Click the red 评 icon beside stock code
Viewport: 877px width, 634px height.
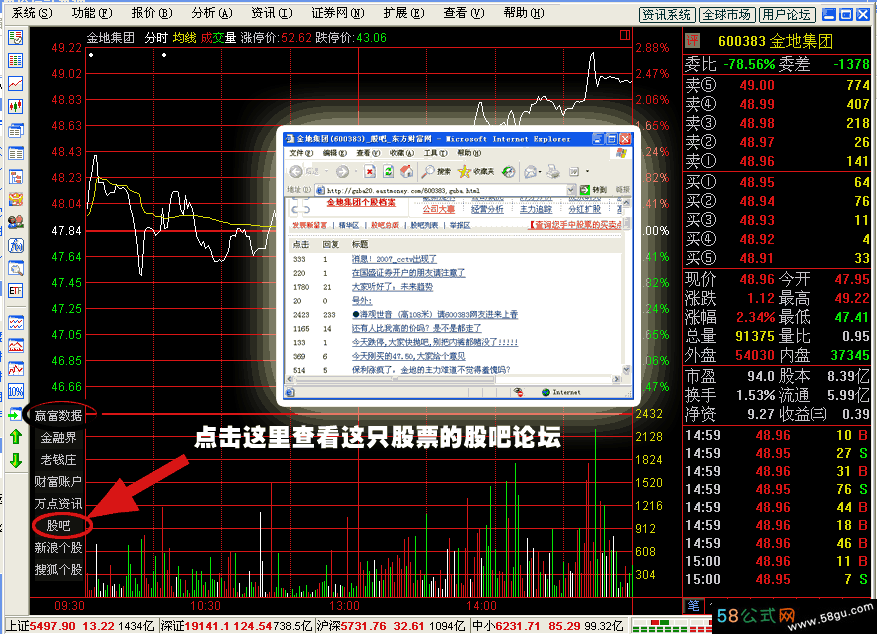(x=692, y=40)
